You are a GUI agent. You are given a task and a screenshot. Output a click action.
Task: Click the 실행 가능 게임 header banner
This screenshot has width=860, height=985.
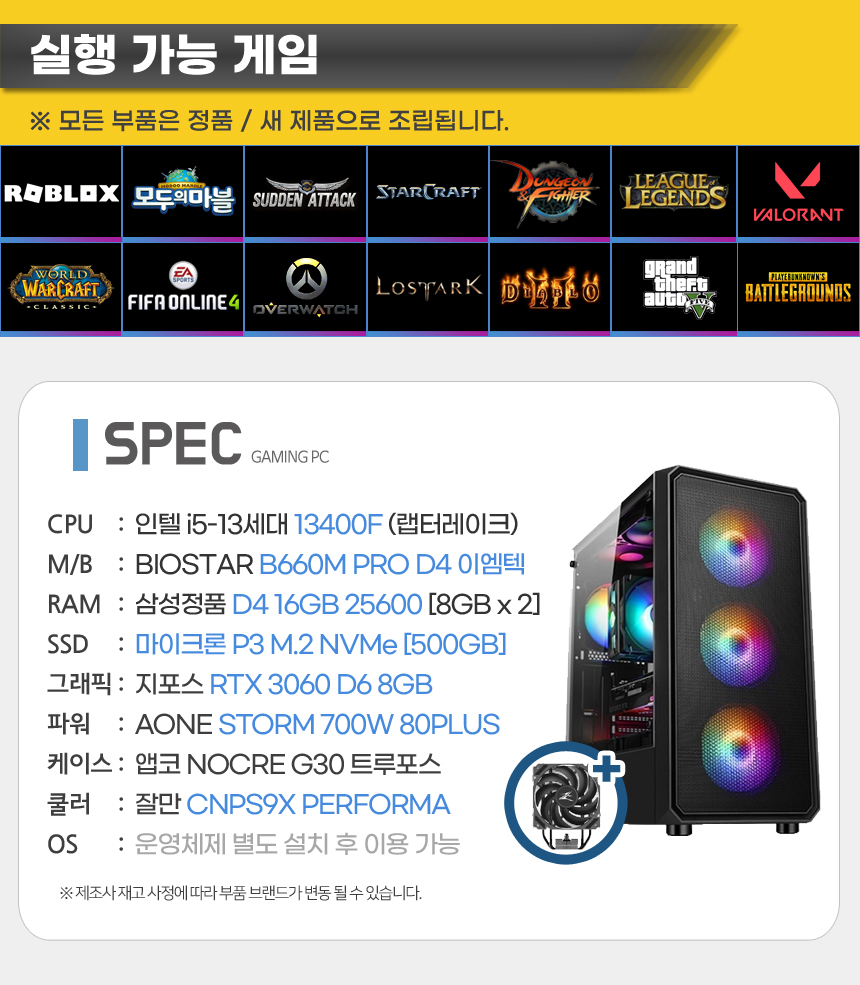(367, 56)
